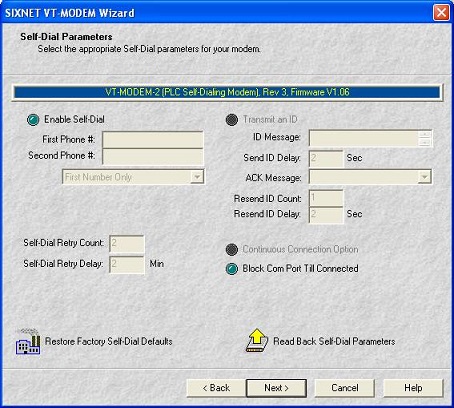Close the SIXNET VT-MODEM Wizard window
Screen dimensions: 454x408
tap(441, 13)
